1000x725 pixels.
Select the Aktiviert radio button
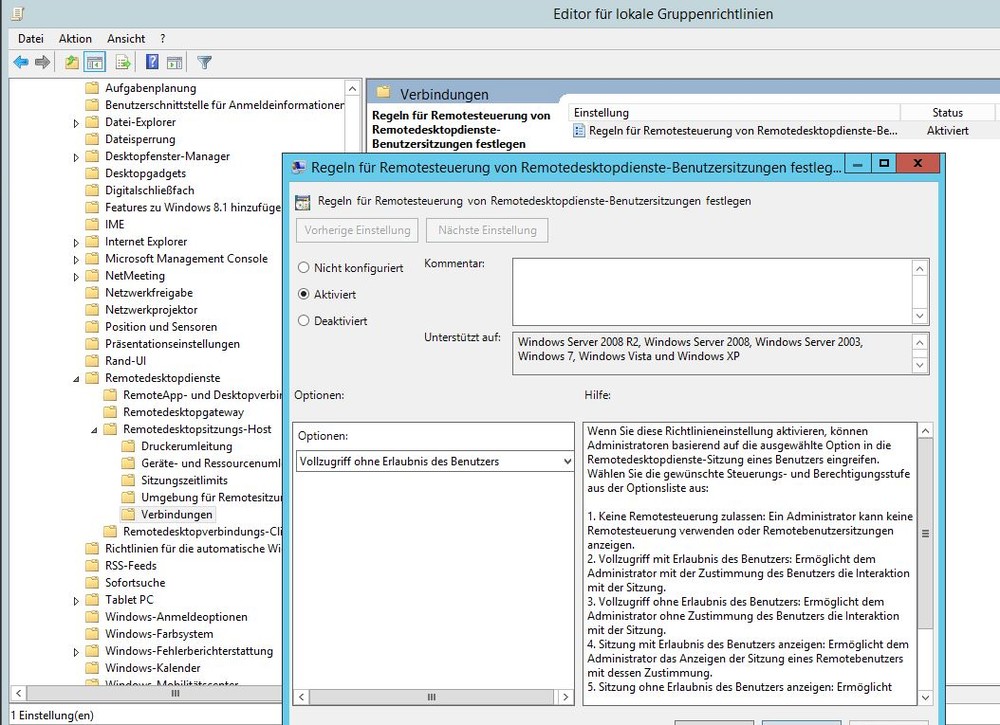click(x=304, y=295)
